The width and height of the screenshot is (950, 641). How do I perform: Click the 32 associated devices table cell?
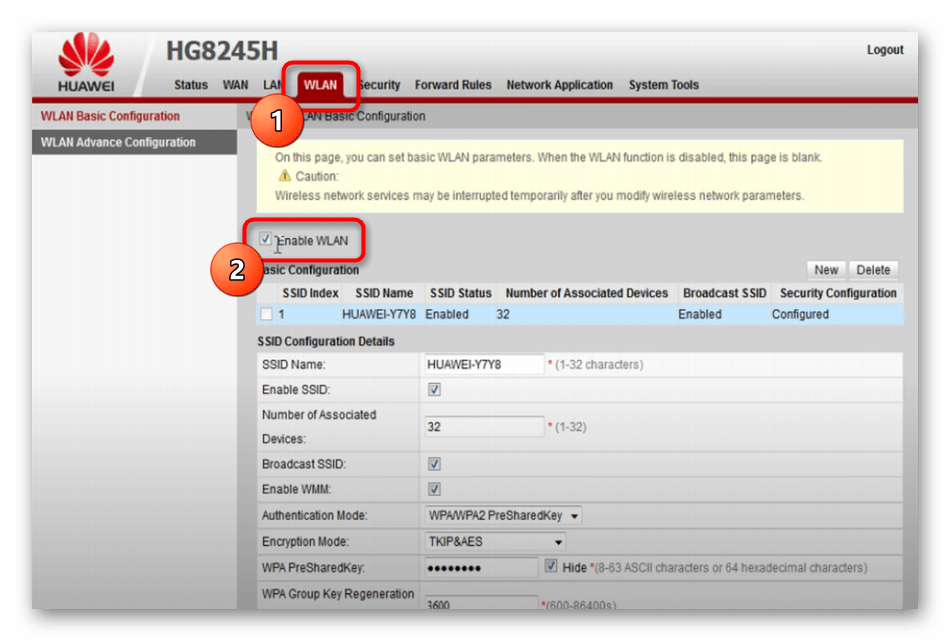[x=503, y=314]
